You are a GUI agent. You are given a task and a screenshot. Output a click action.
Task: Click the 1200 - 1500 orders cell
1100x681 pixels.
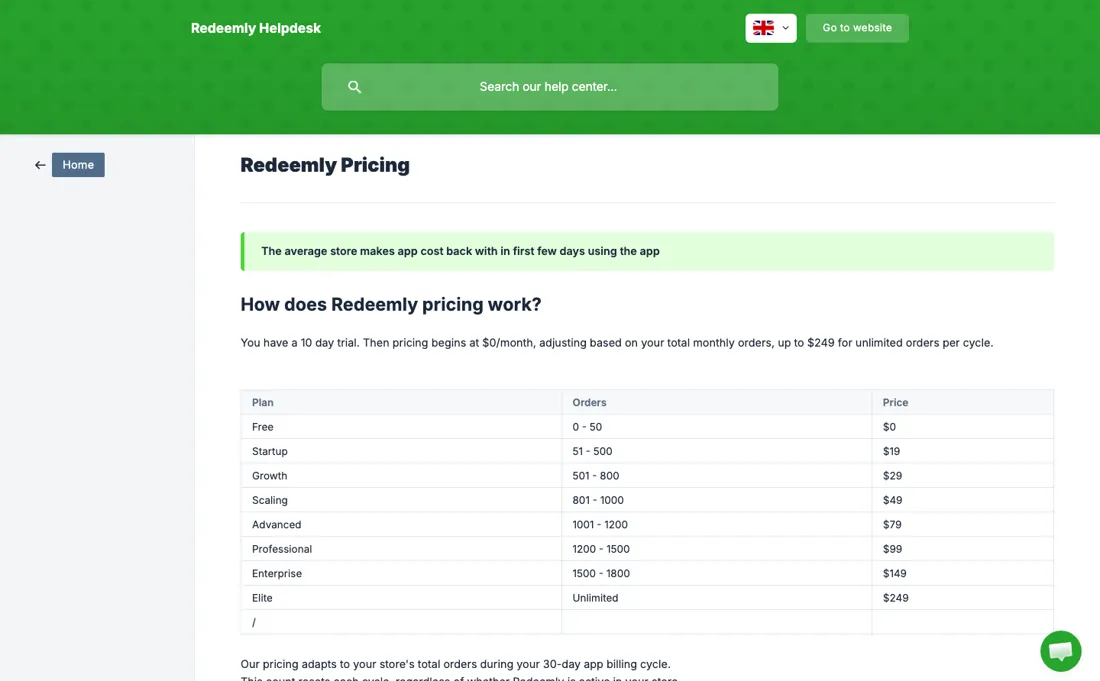716,549
